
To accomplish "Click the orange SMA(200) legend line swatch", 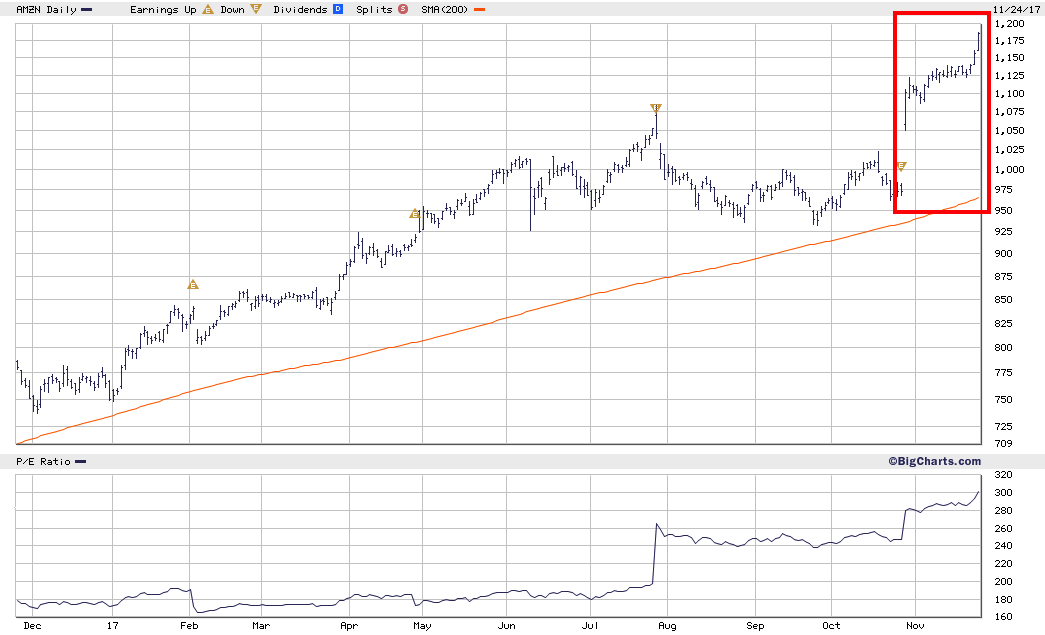I will pyautogui.click(x=479, y=10).
